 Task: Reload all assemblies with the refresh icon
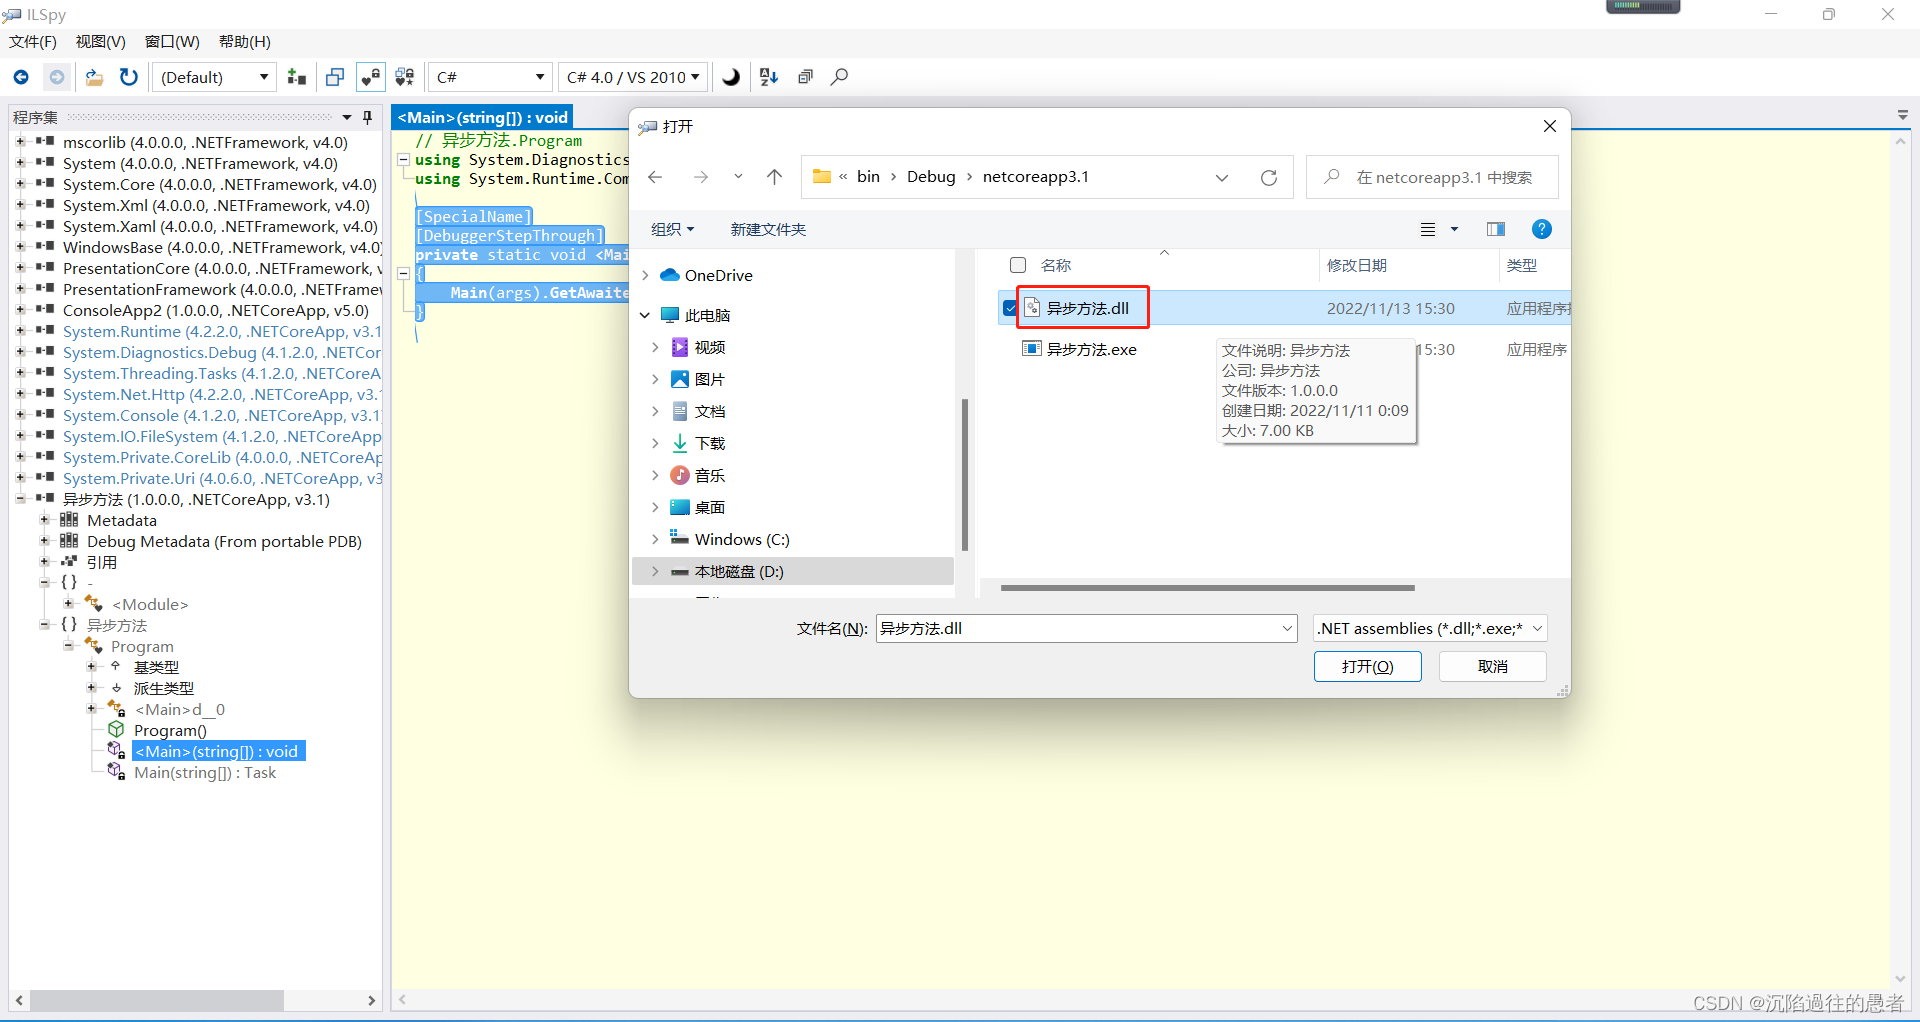tap(128, 77)
